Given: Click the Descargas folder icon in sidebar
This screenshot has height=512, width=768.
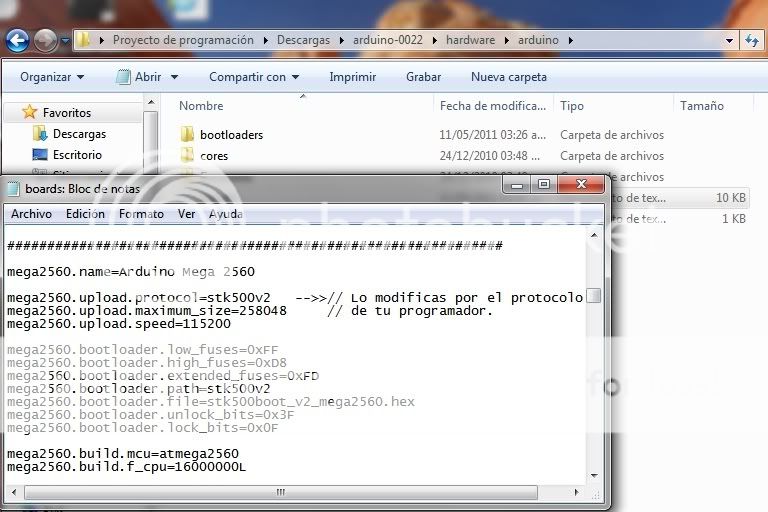Looking at the screenshot, I should click(40, 133).
